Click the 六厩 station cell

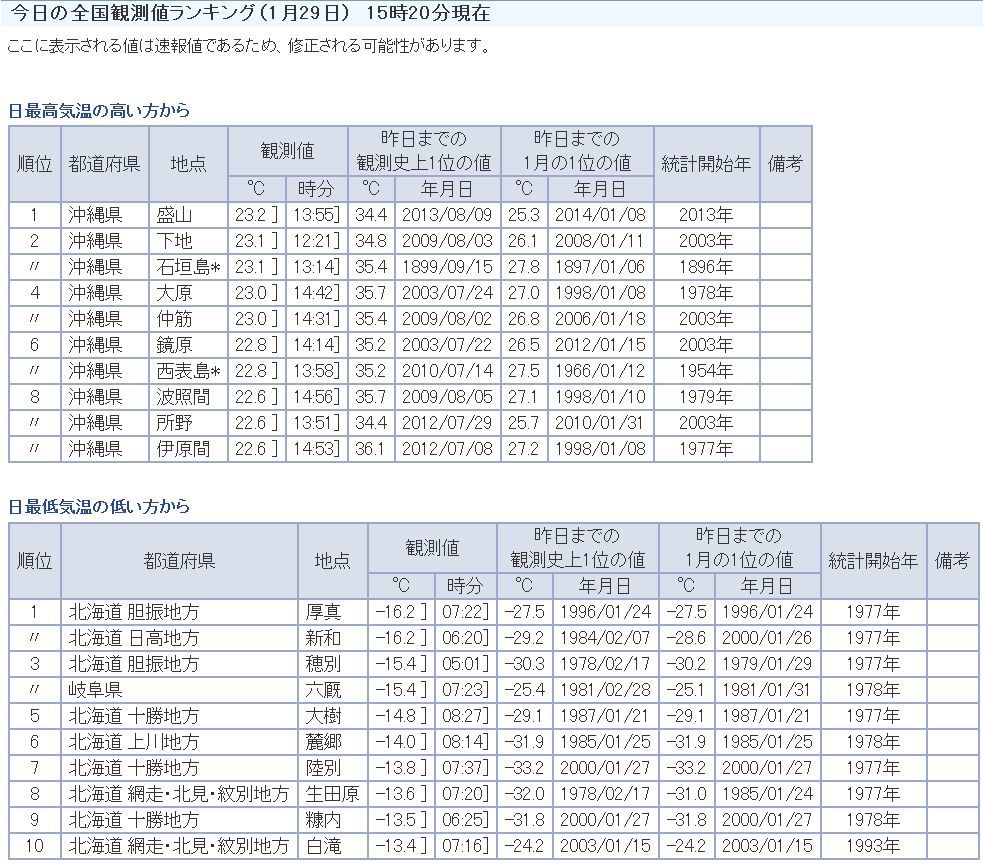pos(323,690)
